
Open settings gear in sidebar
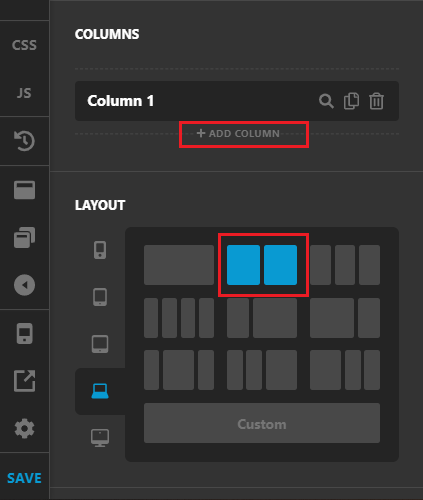pyautogui.click(x=24, y=429)
